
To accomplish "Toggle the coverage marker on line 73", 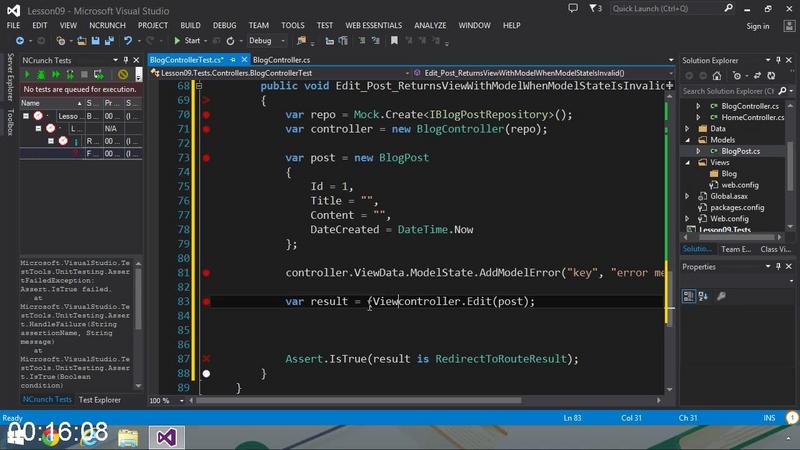I will tap(206, 158).
